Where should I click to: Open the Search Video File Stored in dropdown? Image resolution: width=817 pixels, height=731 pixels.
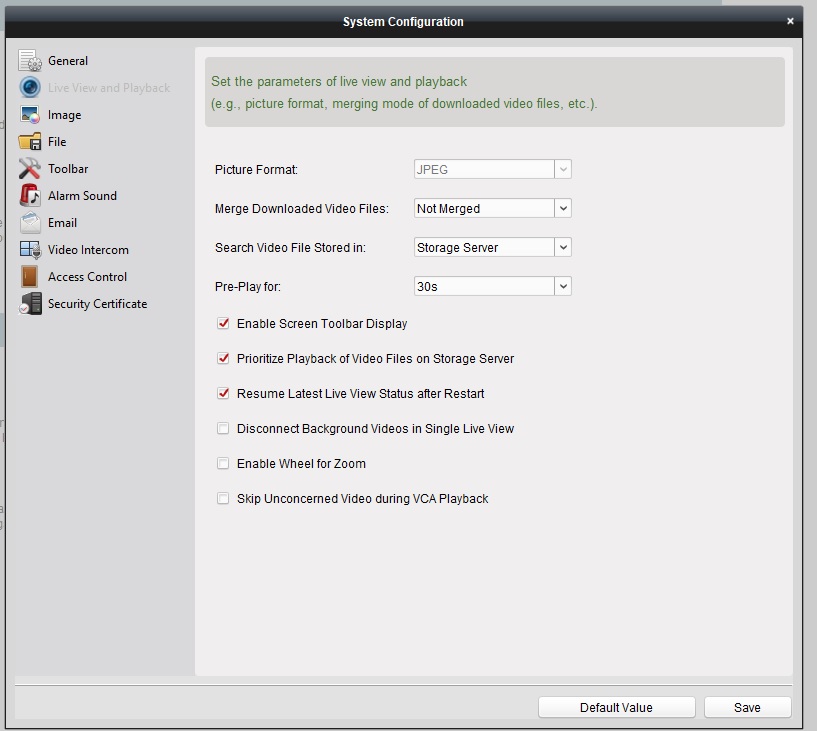click(563, 247)
